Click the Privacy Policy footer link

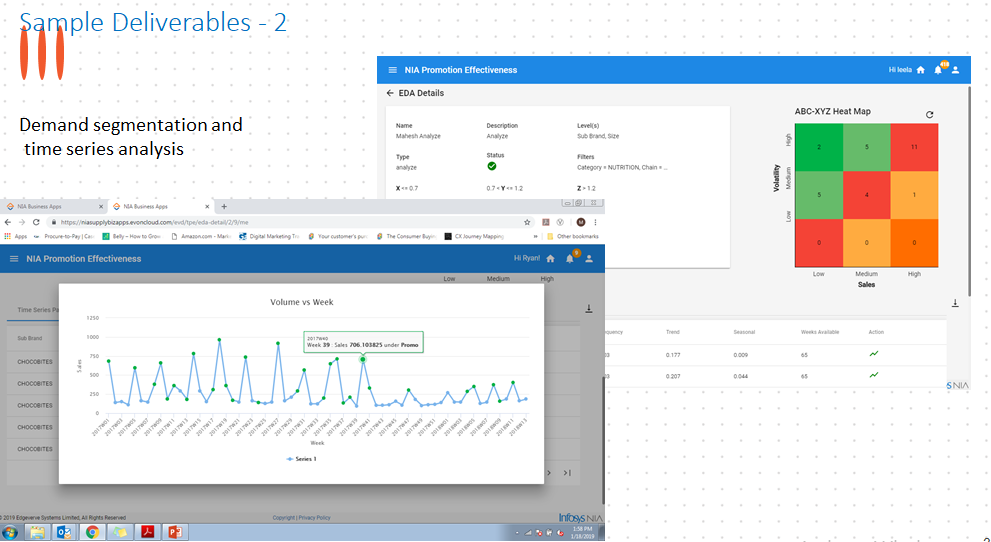[x=314, y=517]
